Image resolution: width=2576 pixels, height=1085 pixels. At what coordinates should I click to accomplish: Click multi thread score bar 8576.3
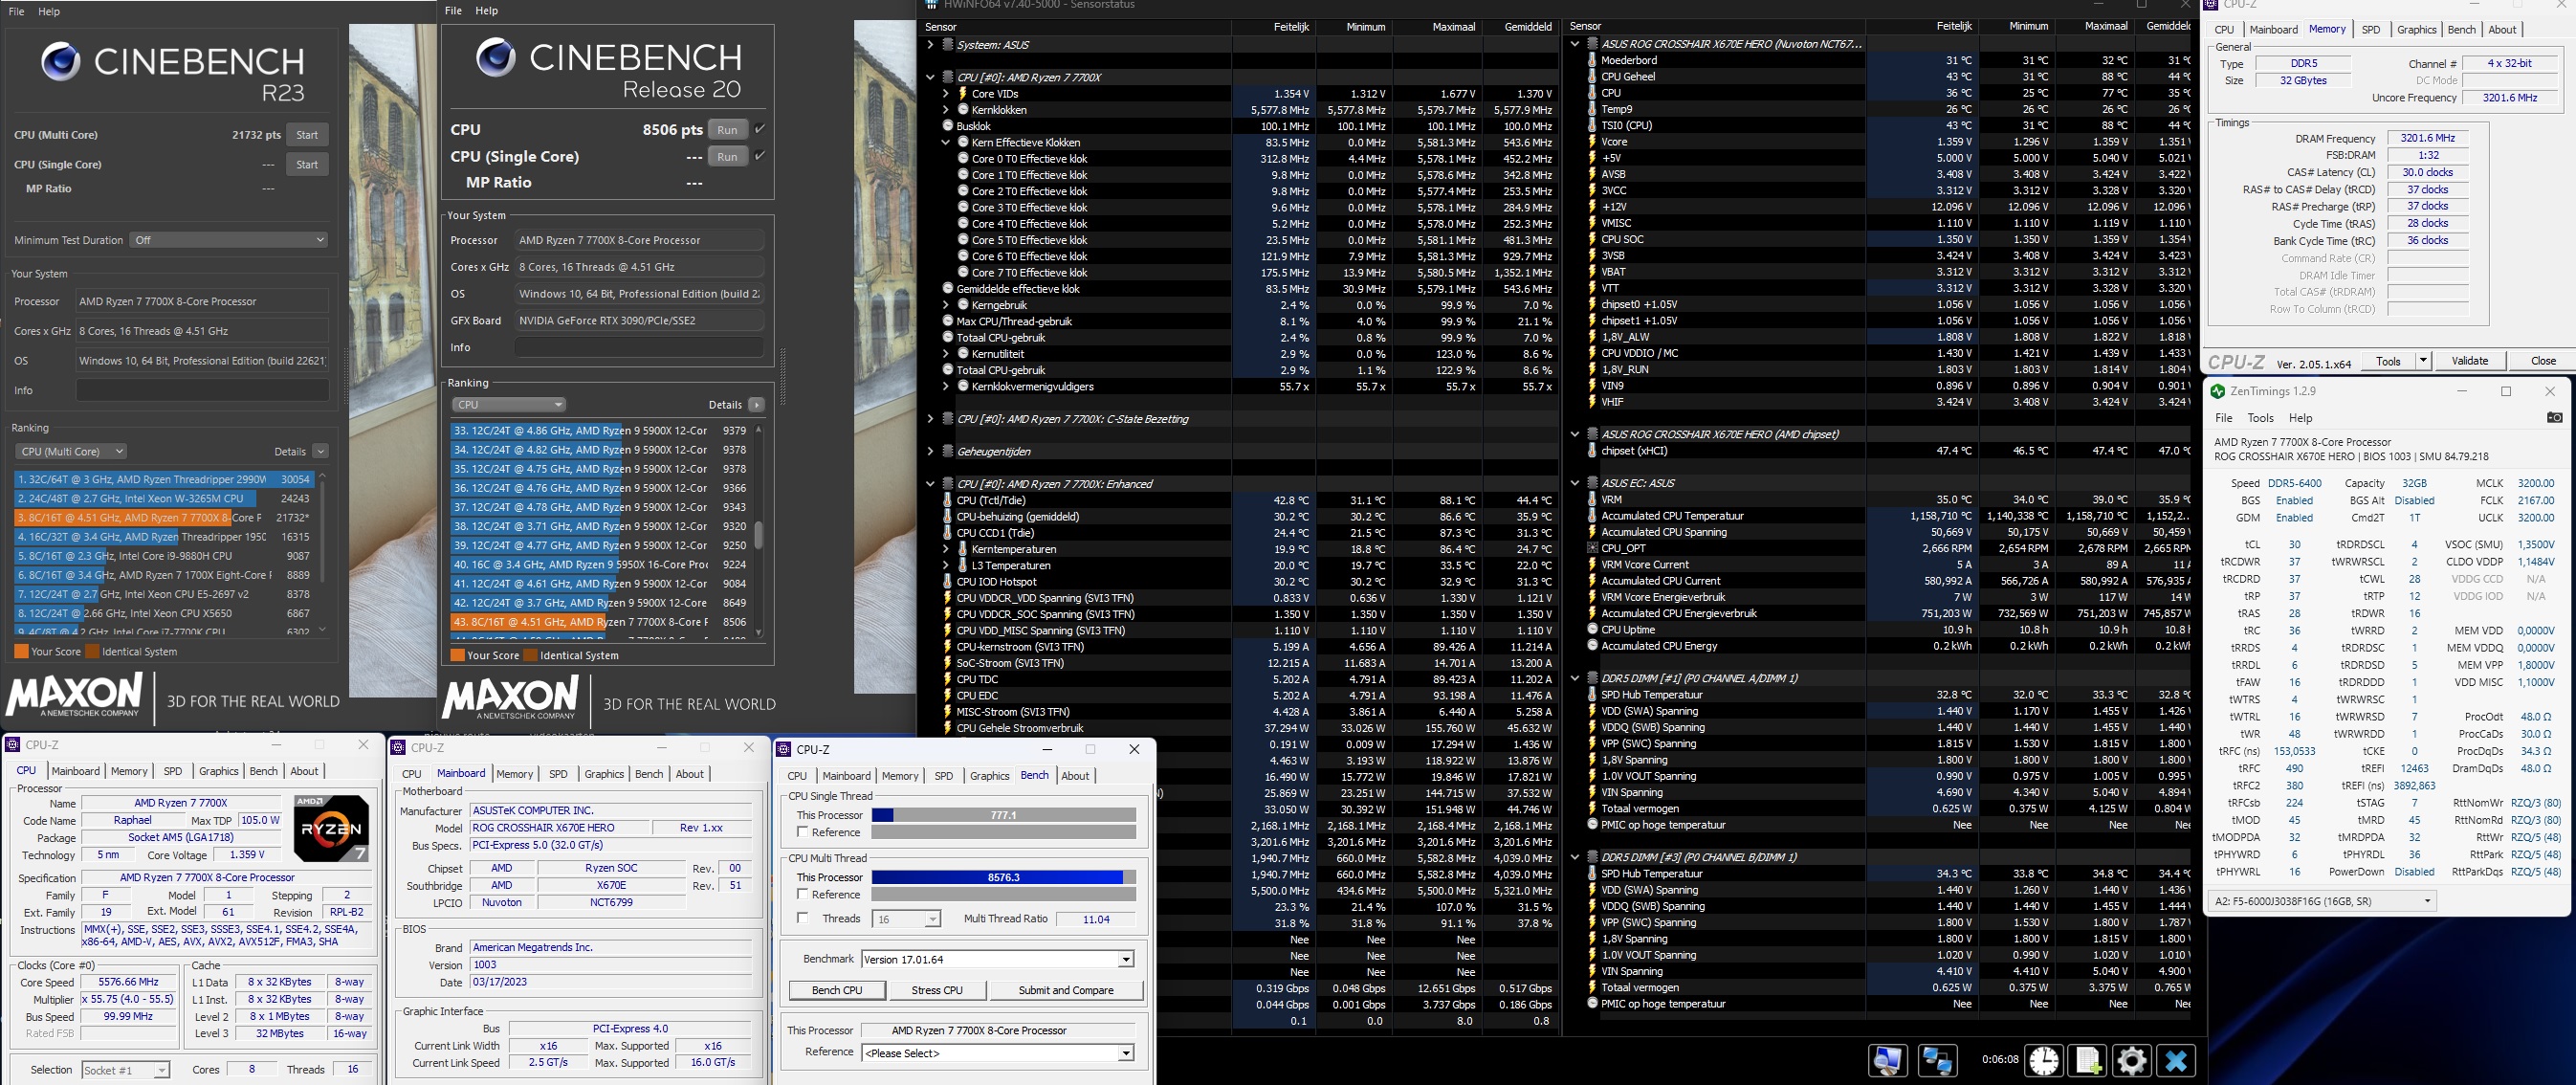tap(1003, 877)
